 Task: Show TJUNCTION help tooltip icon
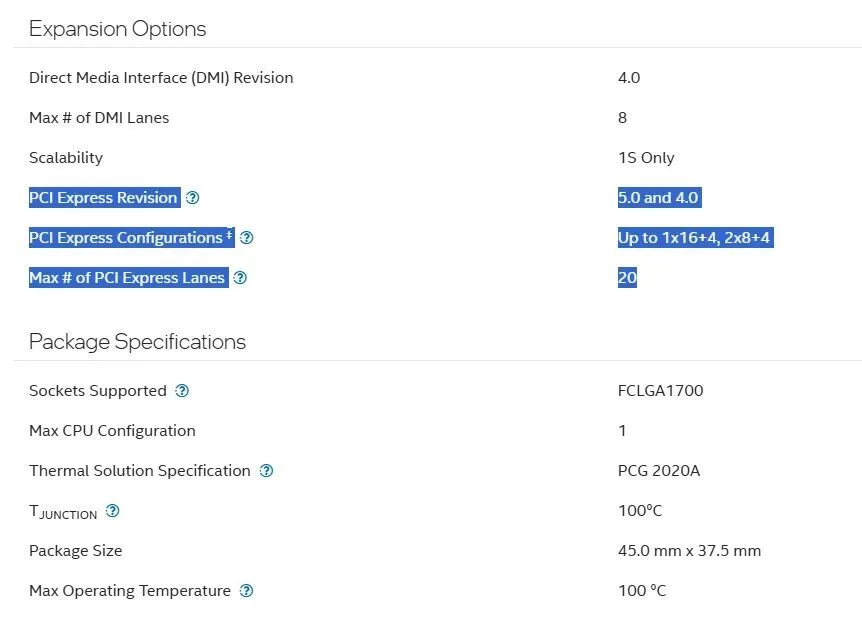112,511
